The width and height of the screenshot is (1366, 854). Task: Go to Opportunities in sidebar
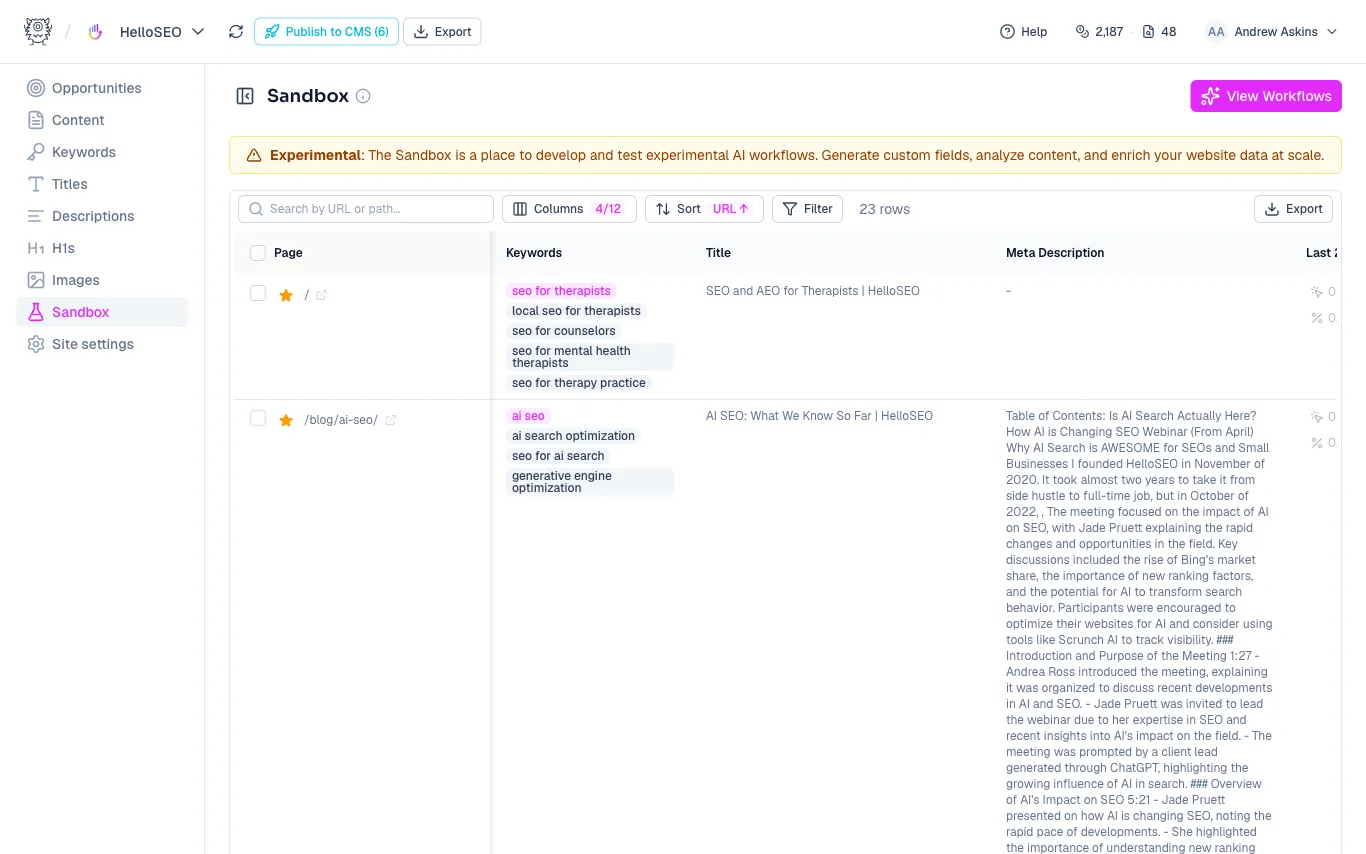pyautogui.click(x=102, y=88)
